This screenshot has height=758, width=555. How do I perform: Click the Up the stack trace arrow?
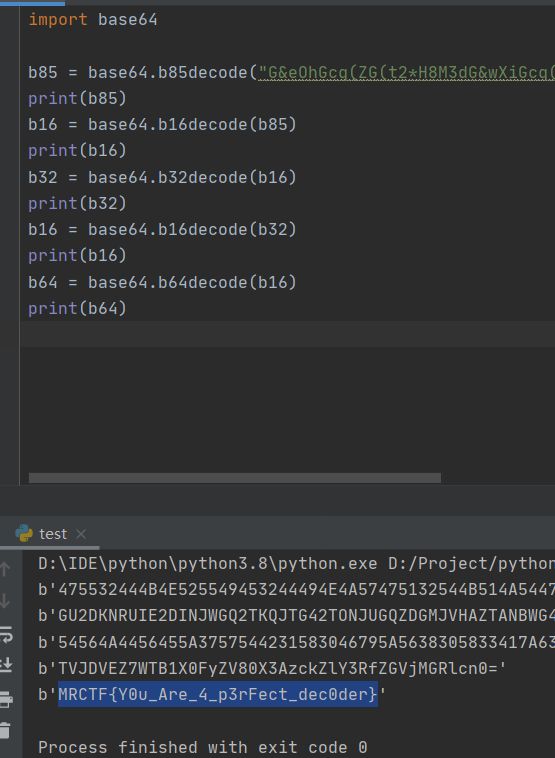tap(5, 569)
